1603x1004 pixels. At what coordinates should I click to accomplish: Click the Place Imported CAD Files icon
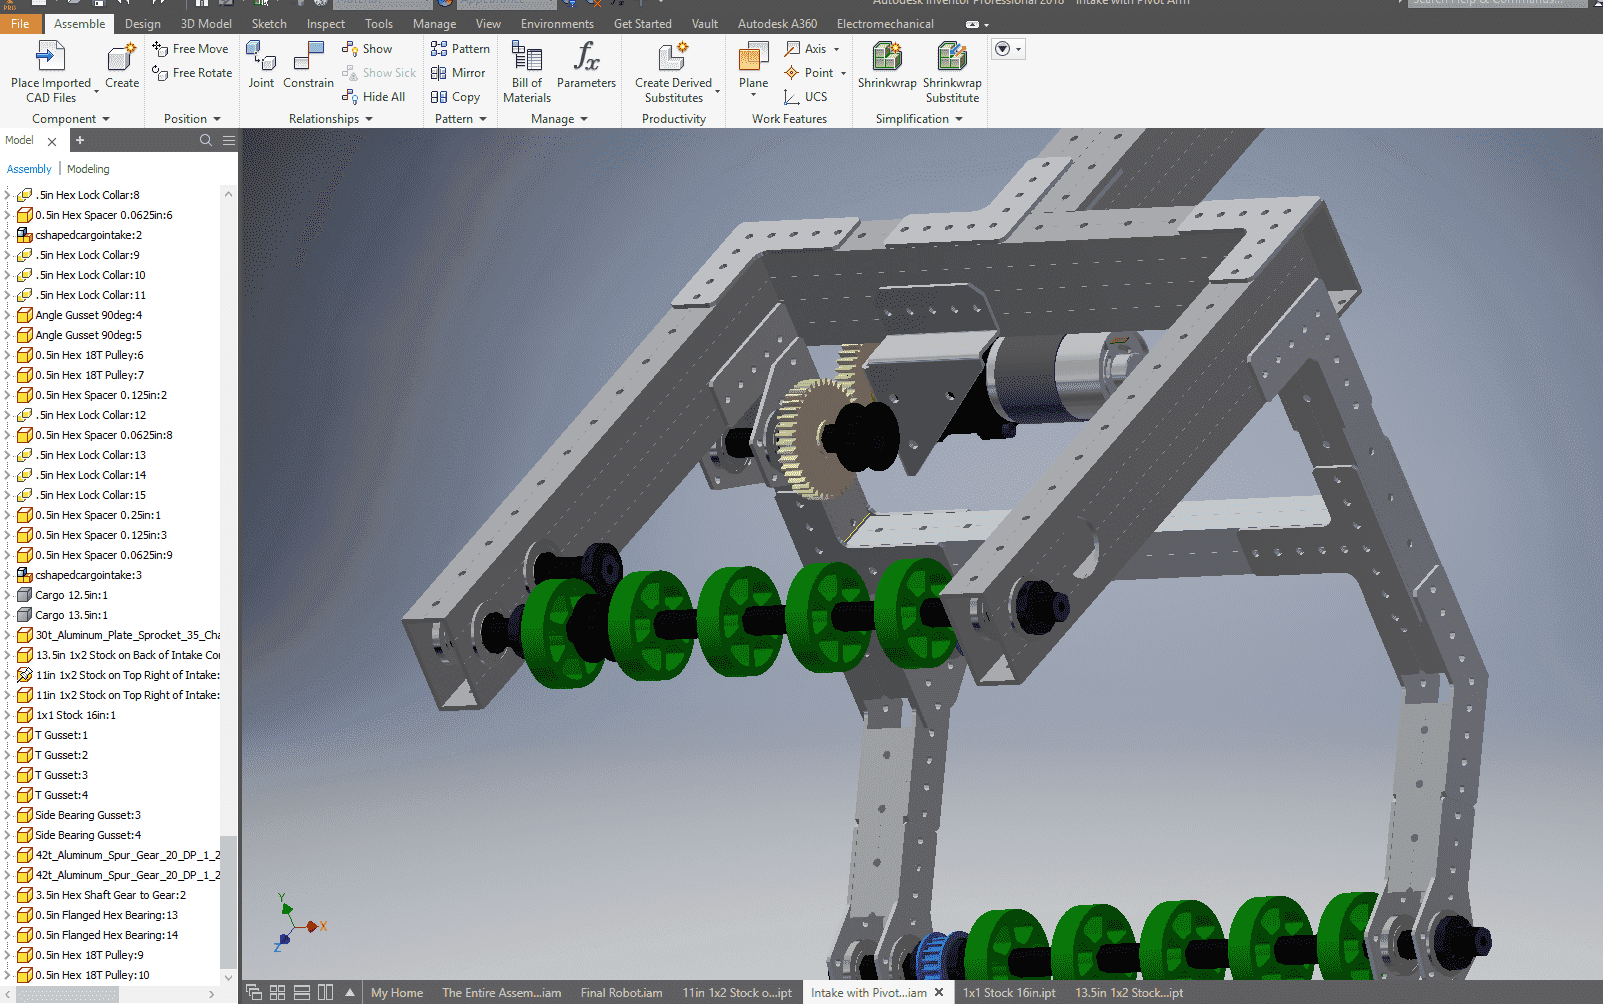coord(50,58)
